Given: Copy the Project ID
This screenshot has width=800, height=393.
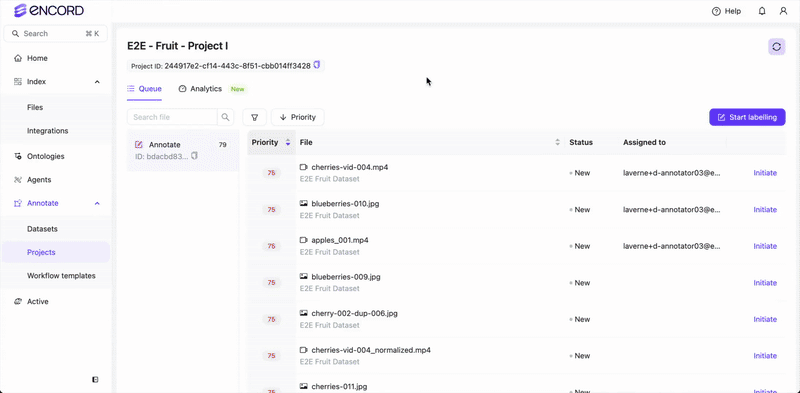Looking at the screenshot, I should [x=317, y=65].
